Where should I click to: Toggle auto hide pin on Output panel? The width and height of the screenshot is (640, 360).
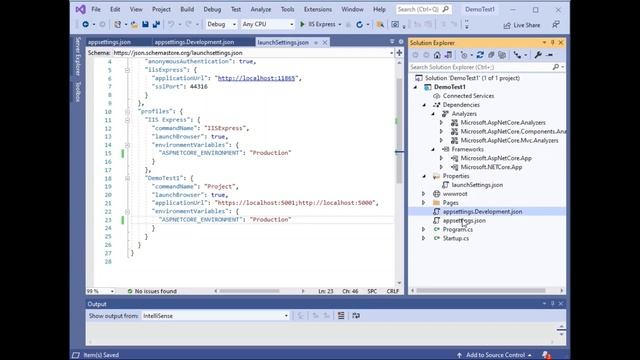[x=553, y=304]
